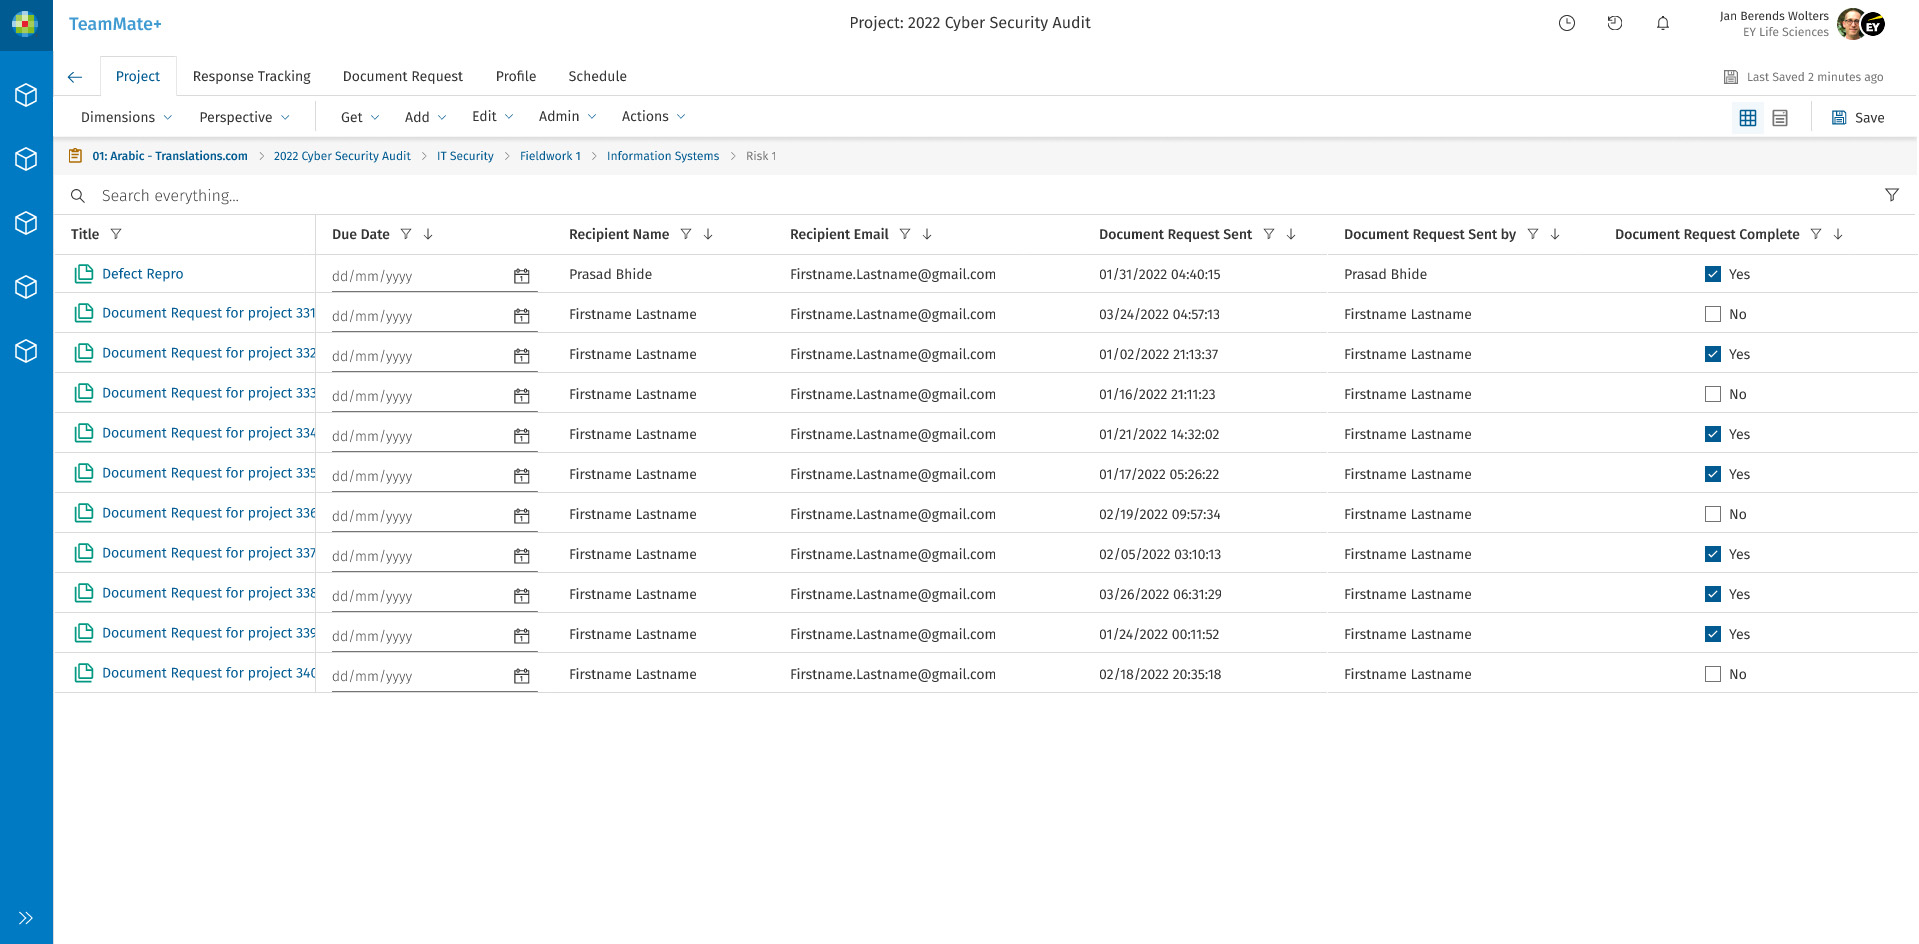Switch to list view layout icon
Image resolution: width=1919 pixels, height=944 pixels.
1779,118
